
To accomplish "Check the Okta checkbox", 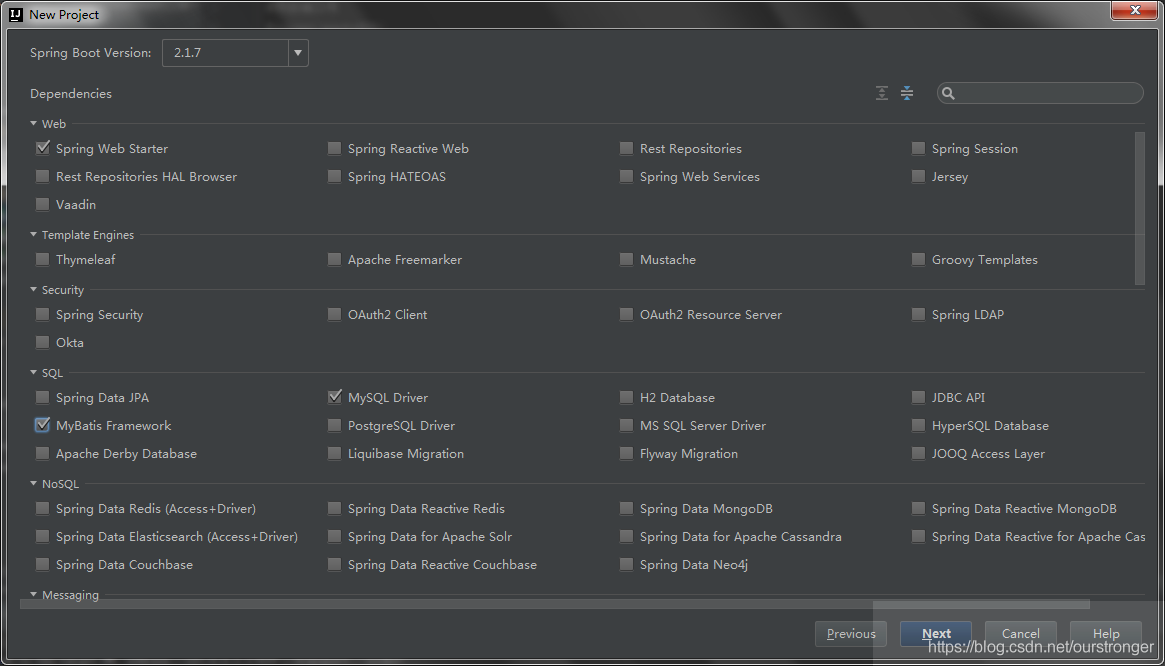I will pos(42,343).
